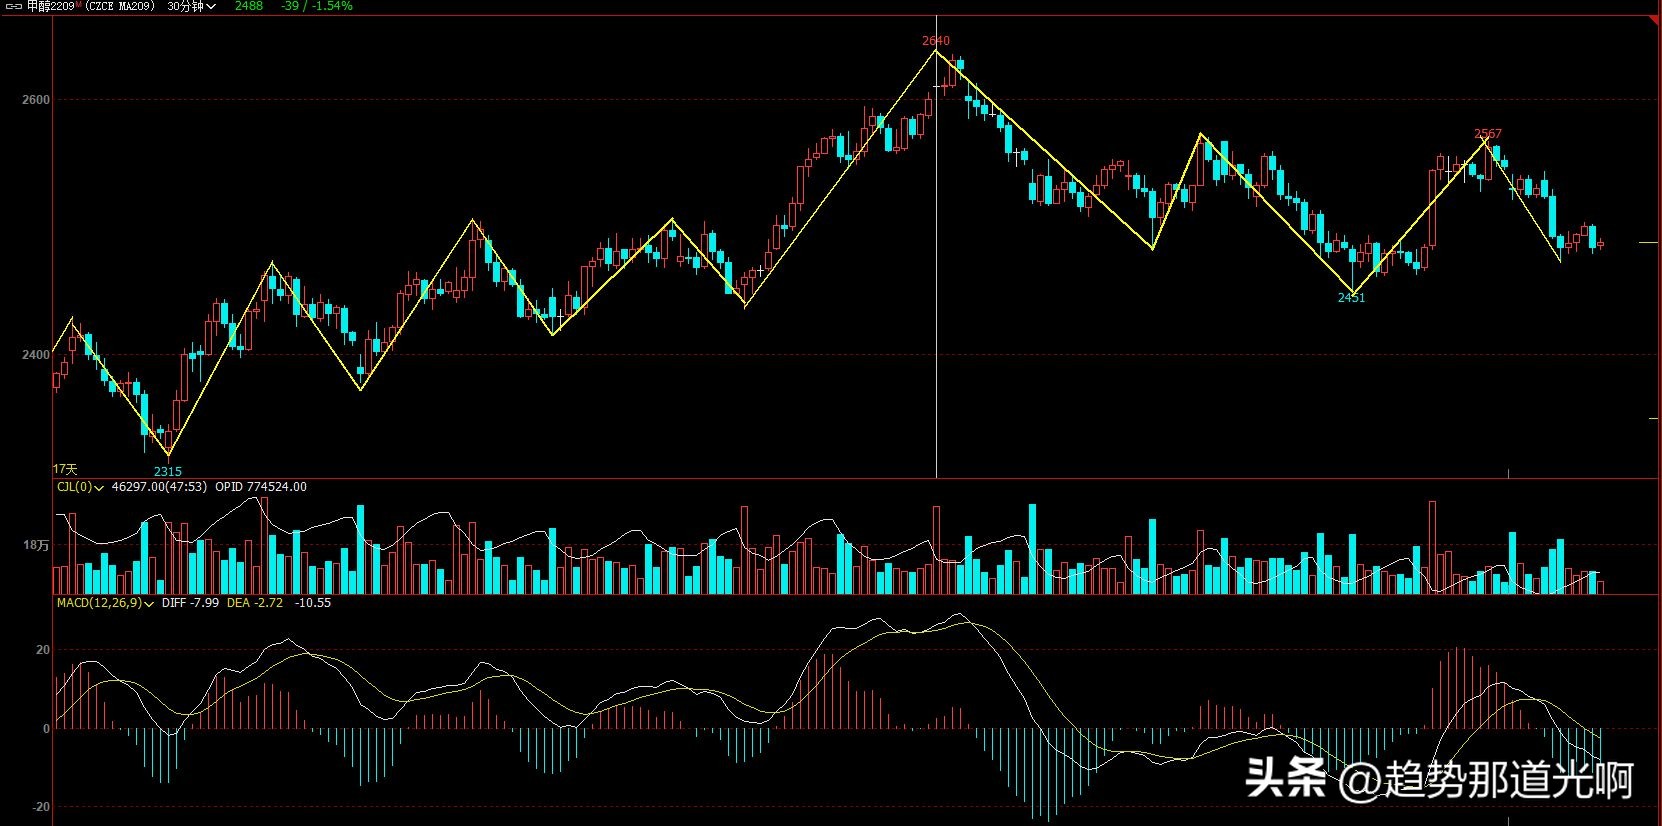
Task: Click the 甲醇2209 contract name
Action: point(51,6)
